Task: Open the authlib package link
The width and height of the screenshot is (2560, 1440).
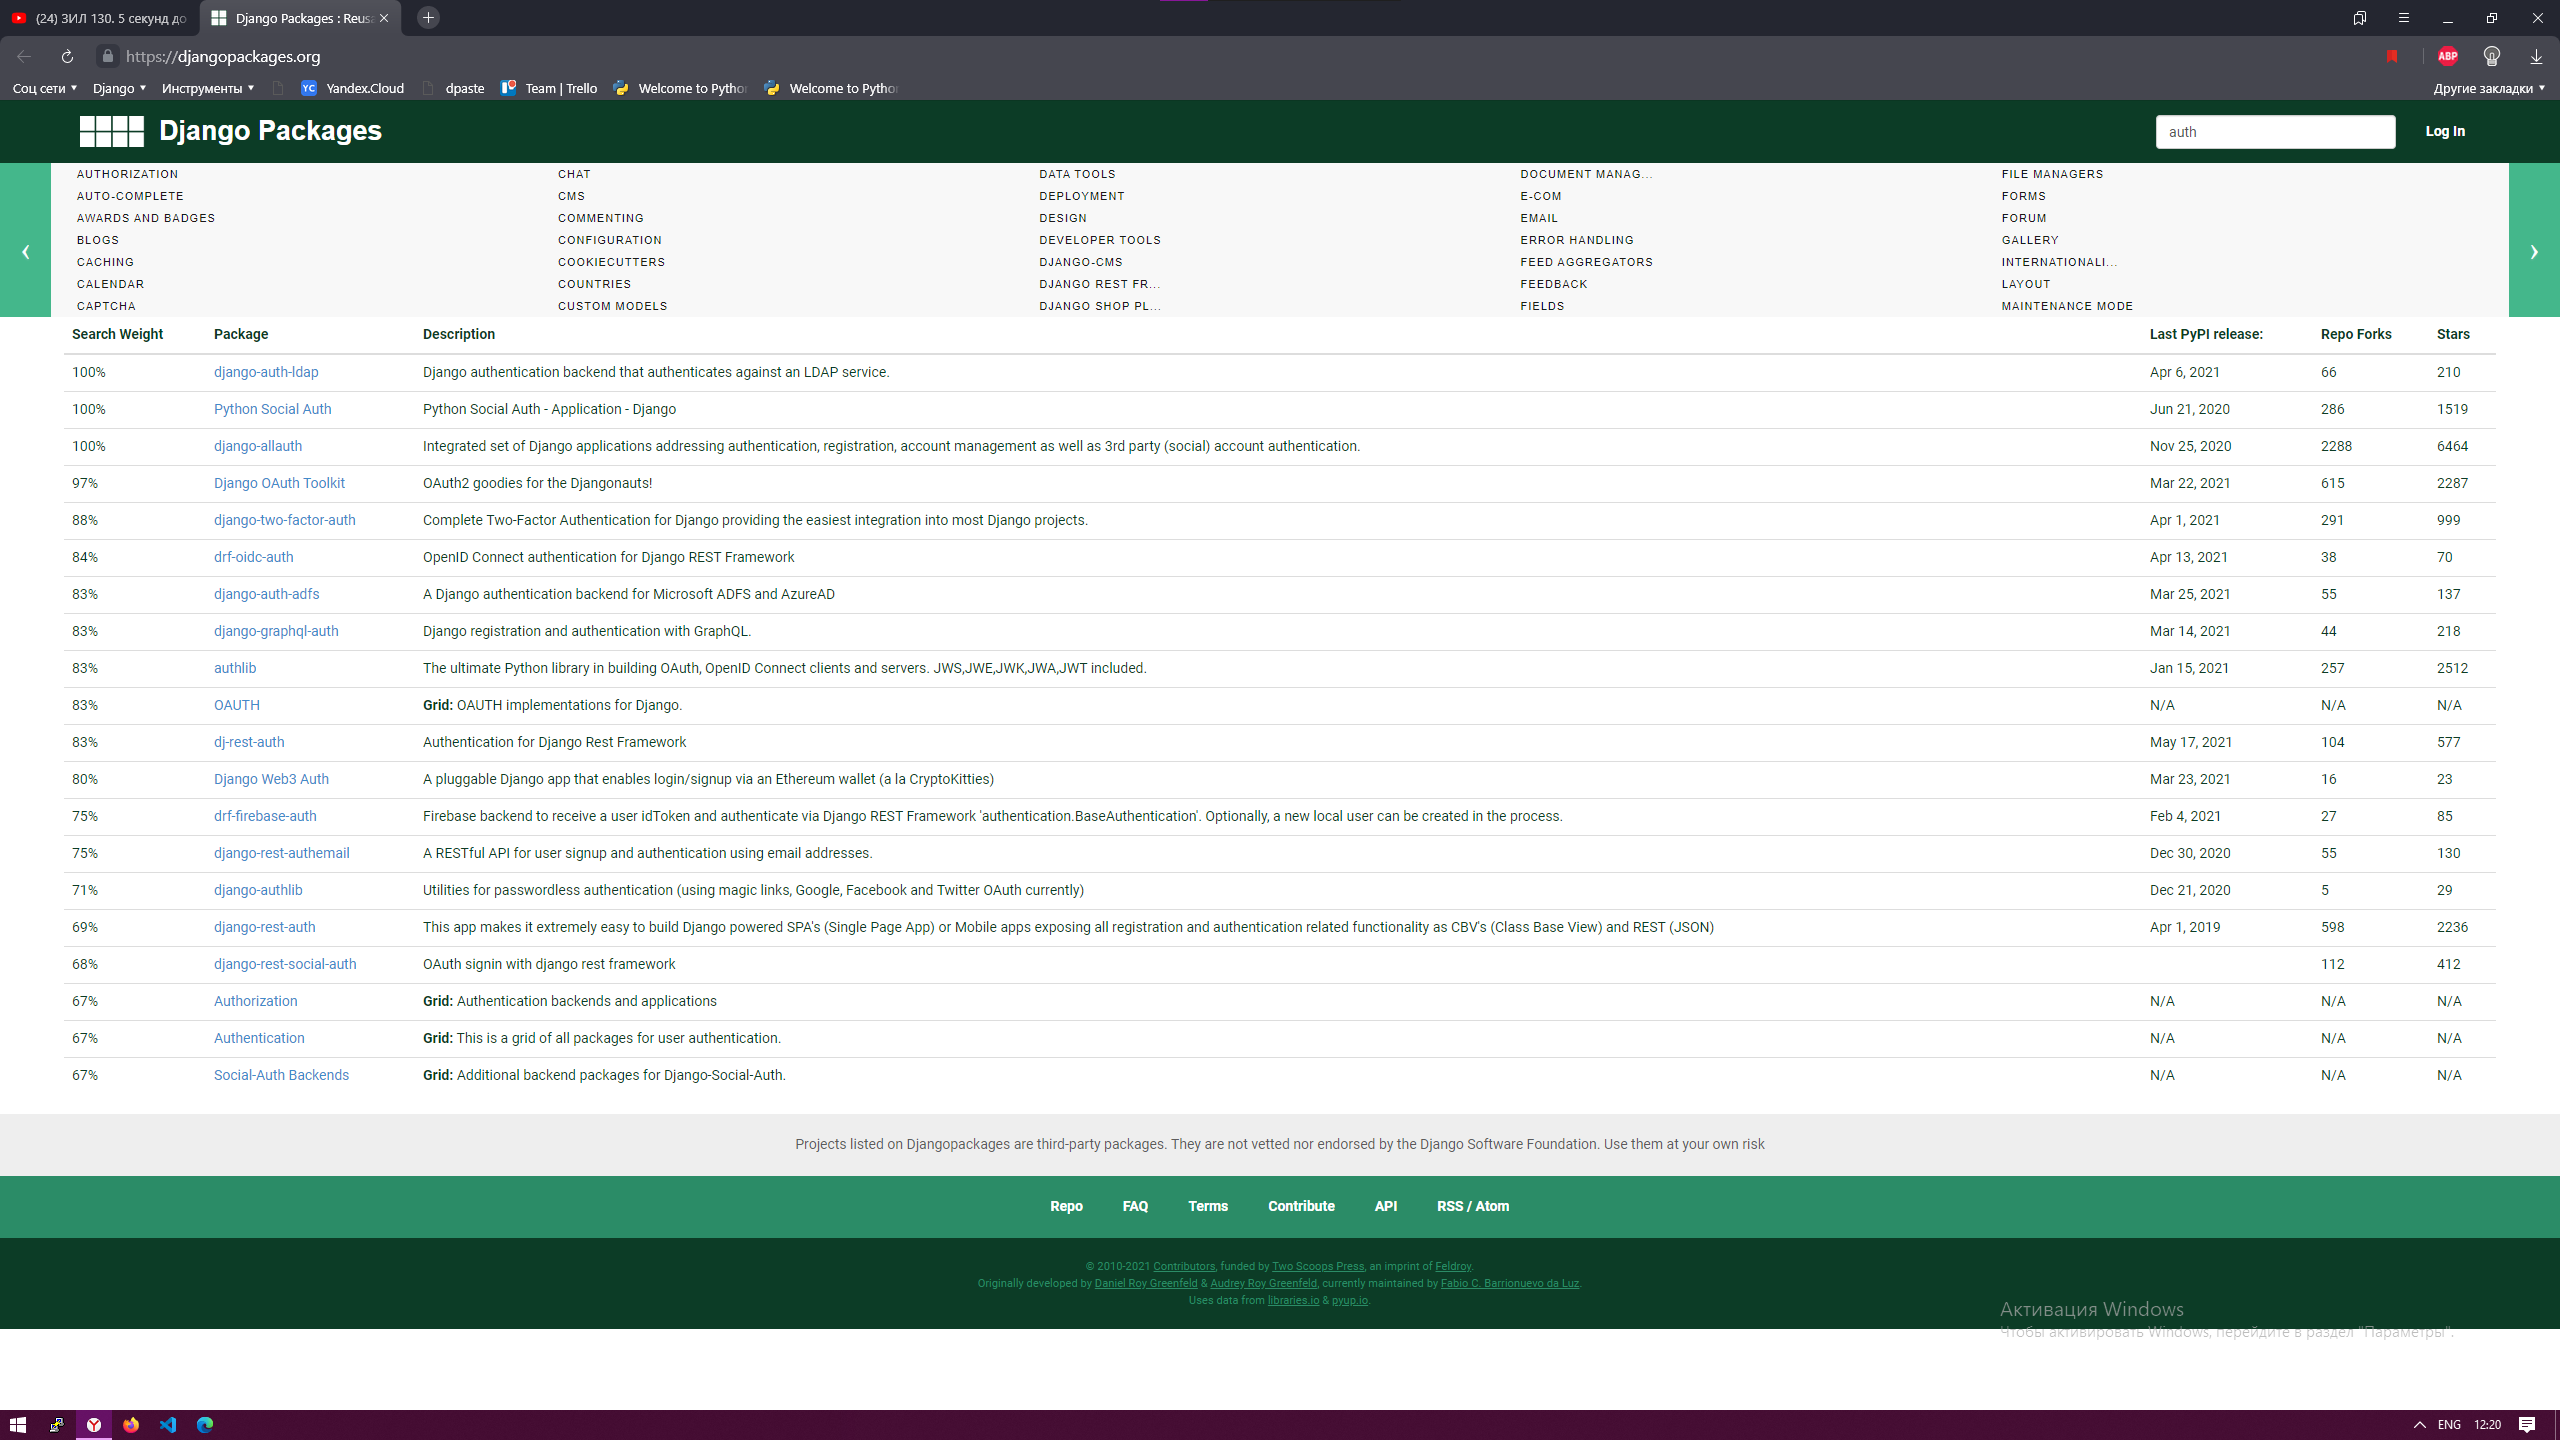Action: pos(234,668)
